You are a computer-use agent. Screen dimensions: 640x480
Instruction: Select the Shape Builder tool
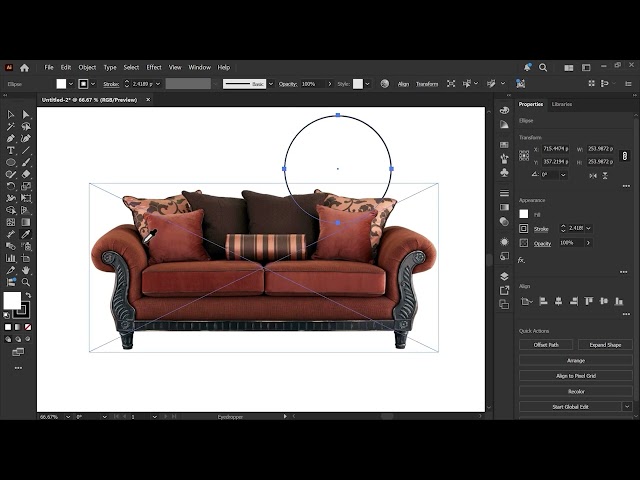11,210
